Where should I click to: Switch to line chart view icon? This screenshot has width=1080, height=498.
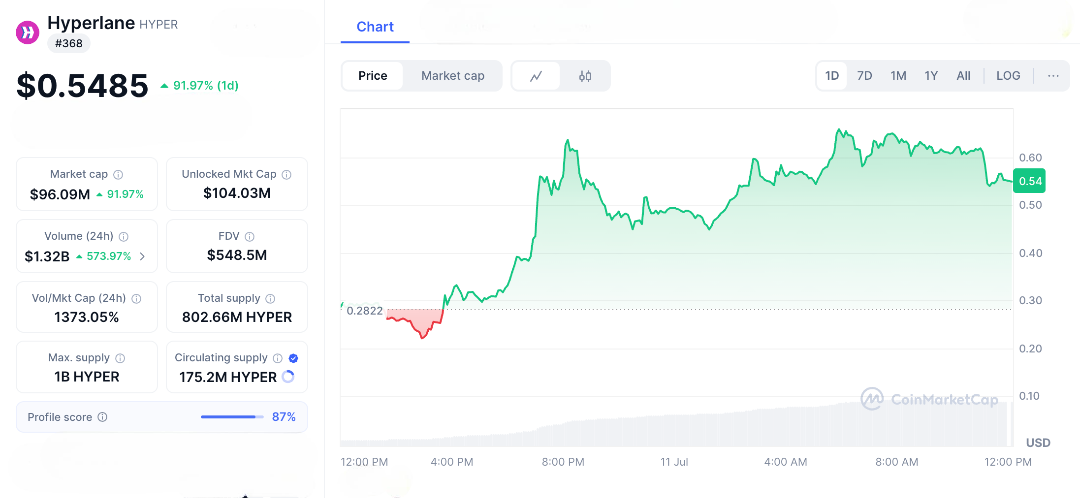(x=537, y=76)
